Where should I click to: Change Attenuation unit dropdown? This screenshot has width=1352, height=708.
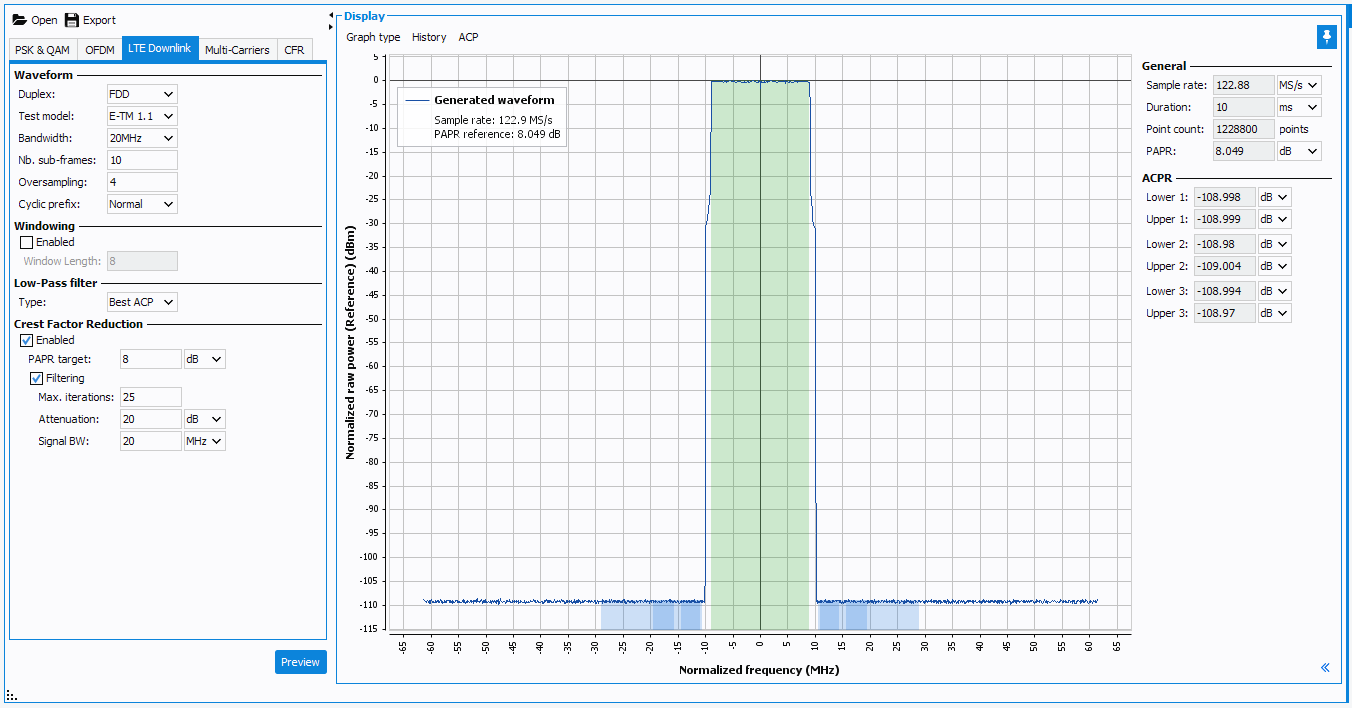pyautogui.click(x=205, y=419)
